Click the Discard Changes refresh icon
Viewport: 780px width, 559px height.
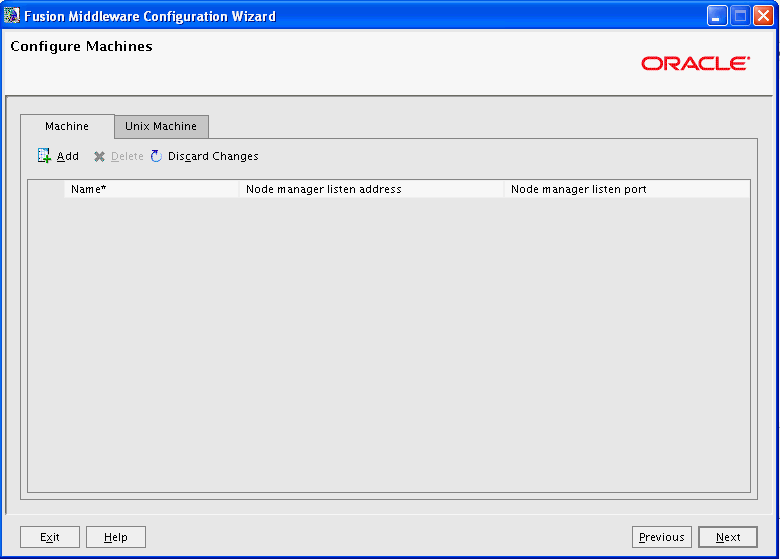[x=156, y=156]
